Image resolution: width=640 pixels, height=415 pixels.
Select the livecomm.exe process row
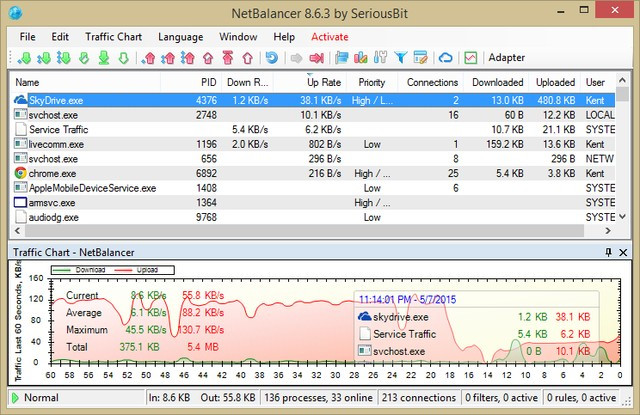coord(313,144)
